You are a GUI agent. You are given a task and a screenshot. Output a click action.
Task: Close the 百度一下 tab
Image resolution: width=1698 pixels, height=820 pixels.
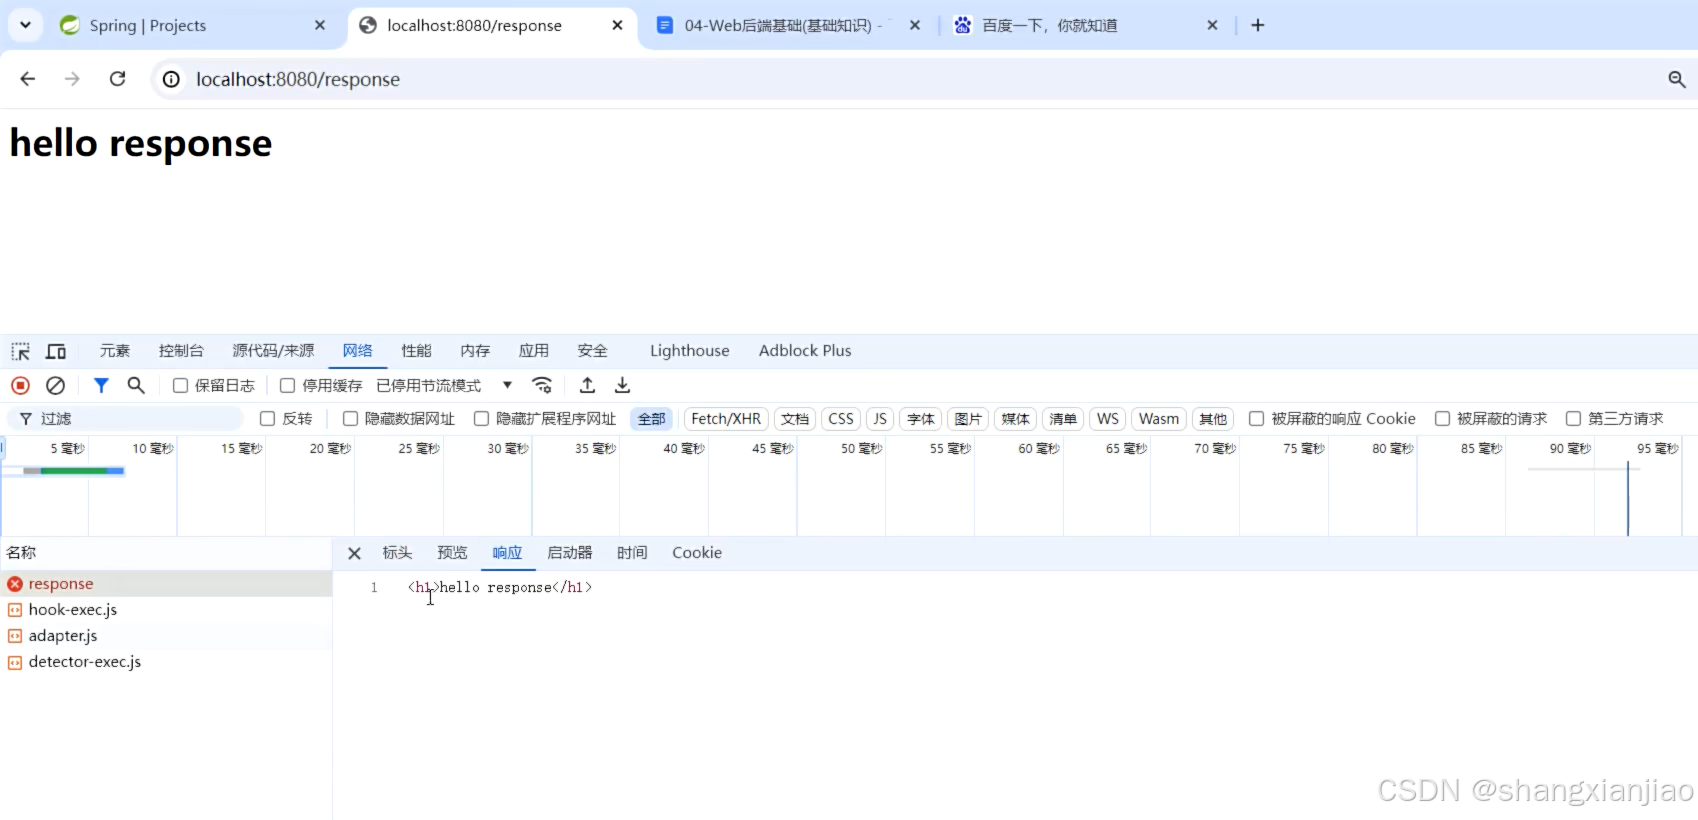(x=1212, y=25)
